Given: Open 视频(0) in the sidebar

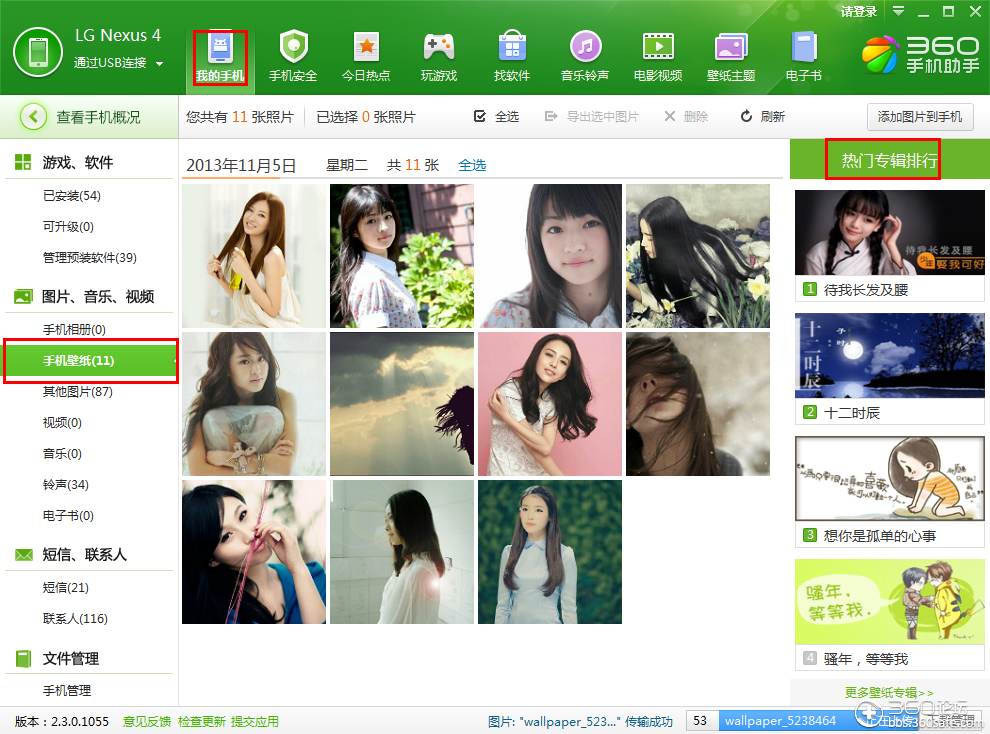Looking at the screenshot, I should (x=62, y=422).
